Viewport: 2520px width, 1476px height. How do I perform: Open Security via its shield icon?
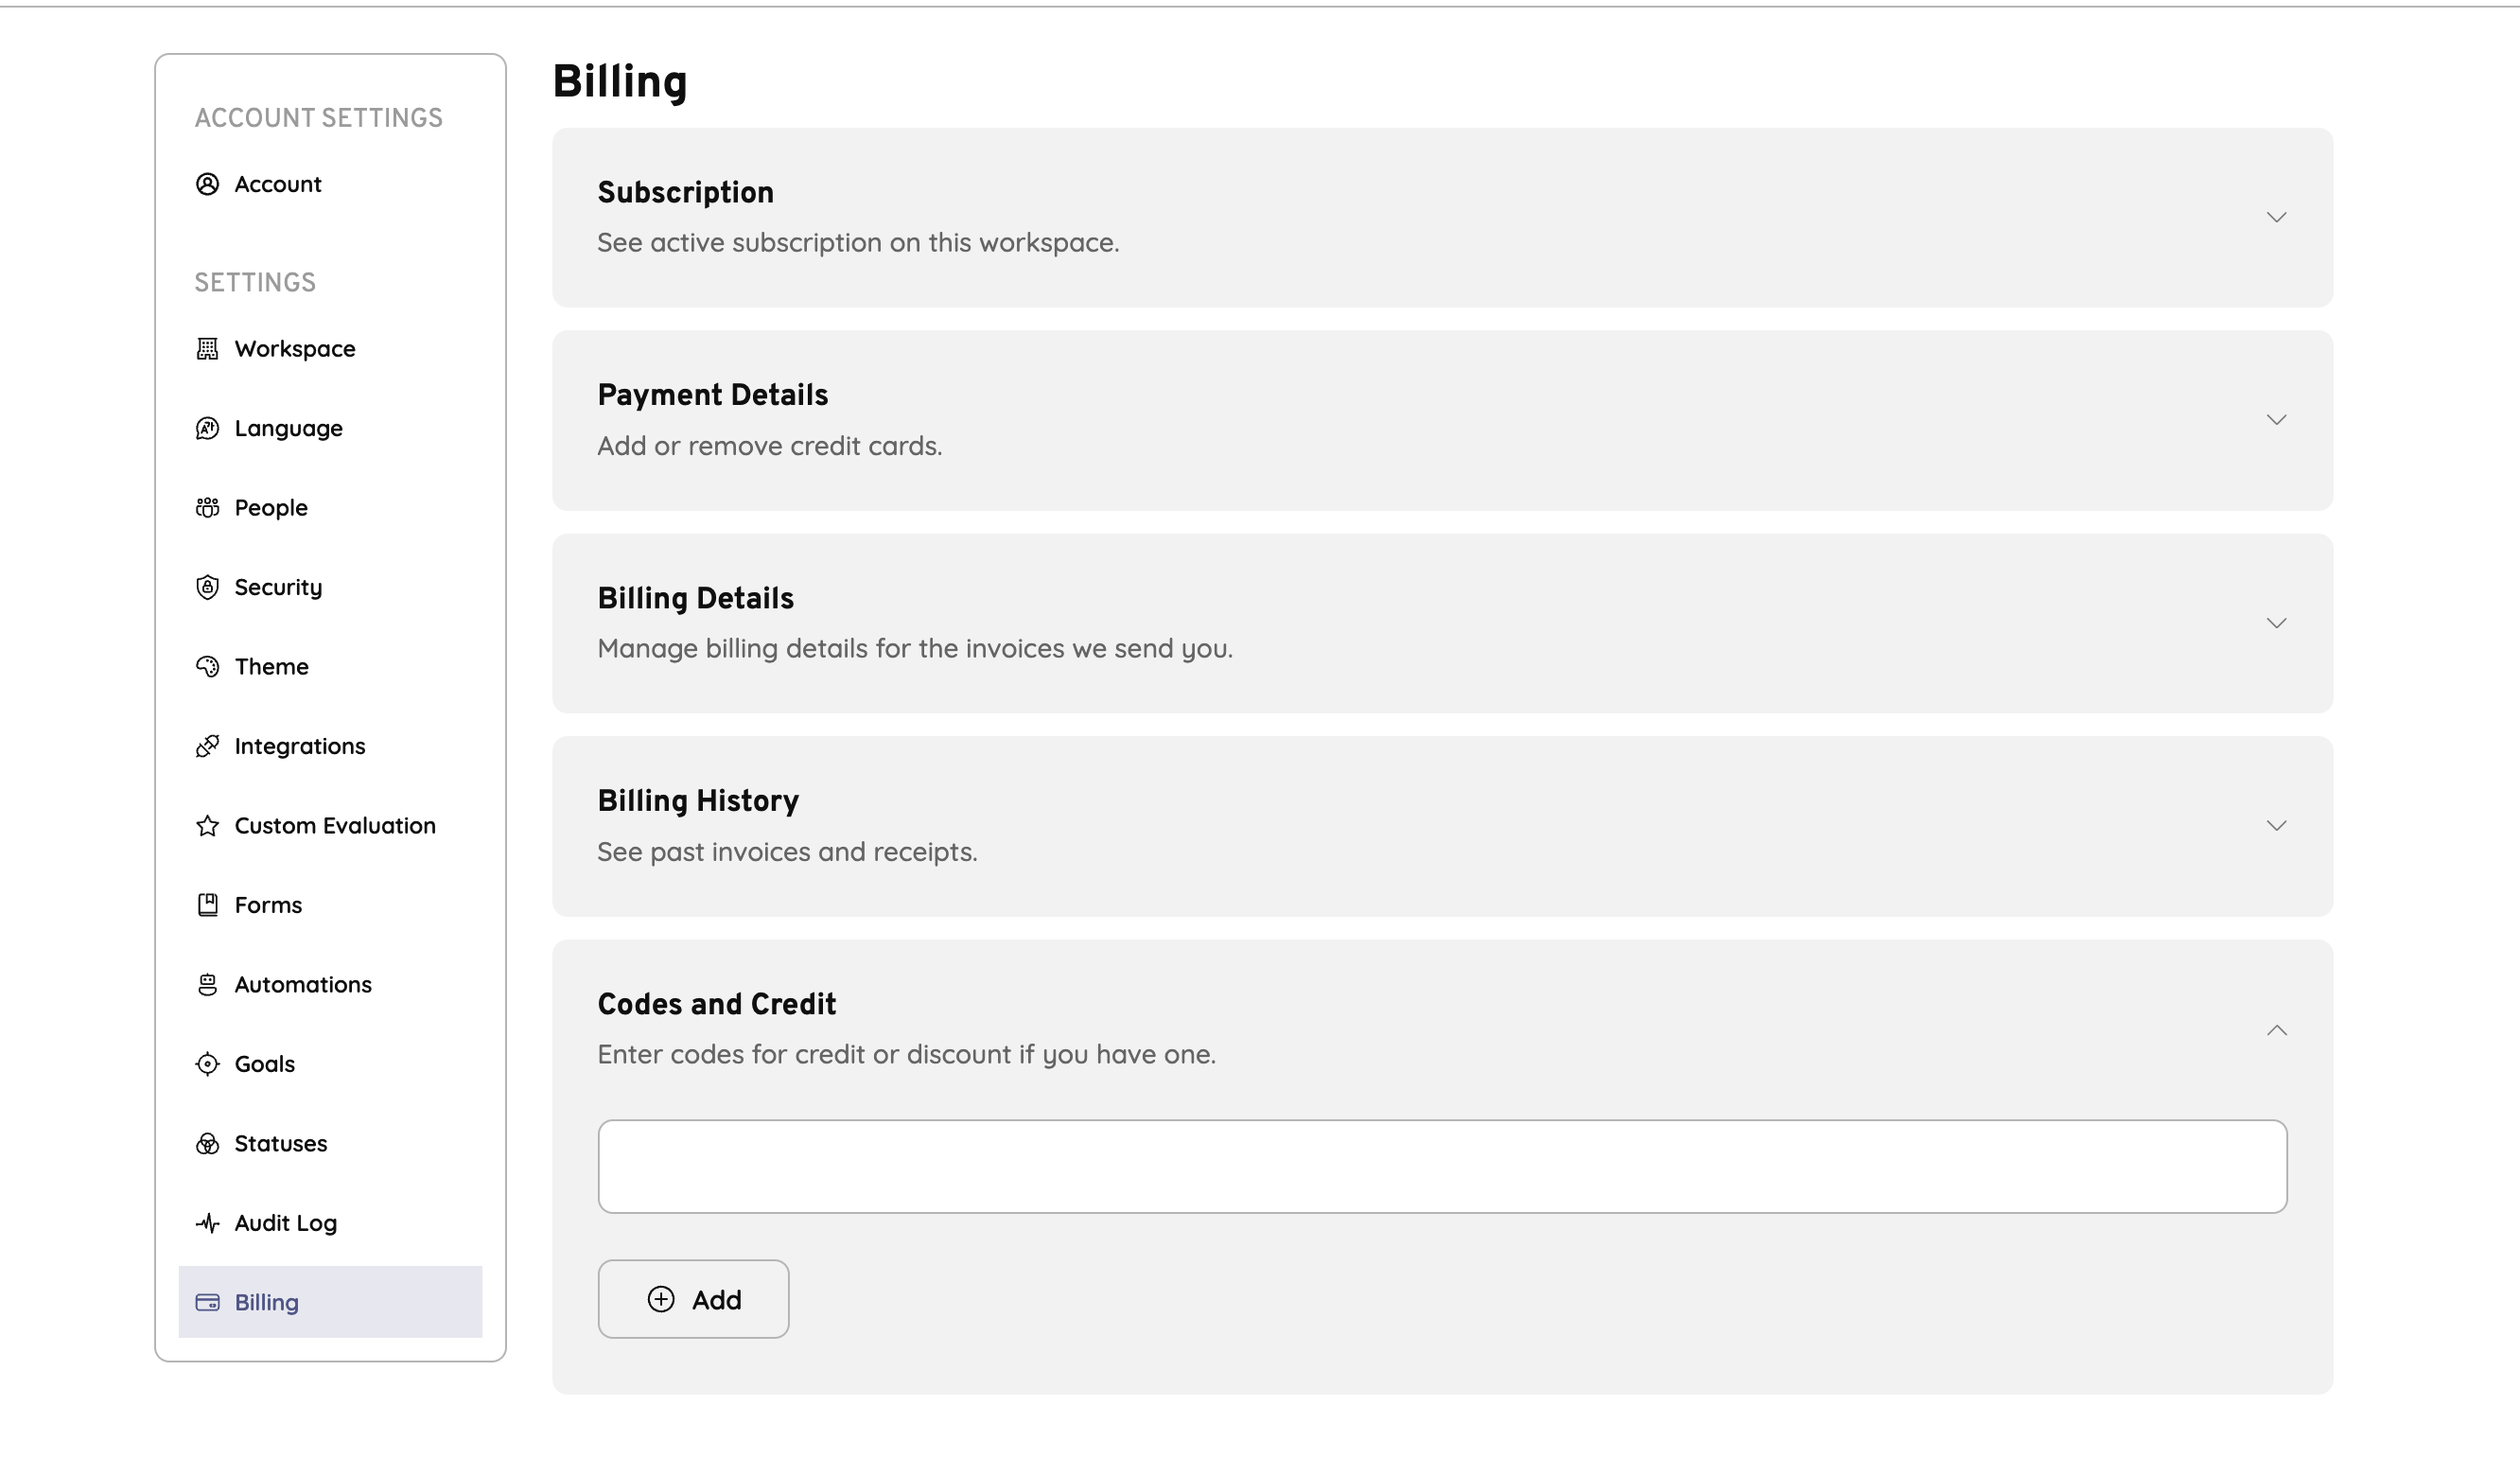click(207, 587)
